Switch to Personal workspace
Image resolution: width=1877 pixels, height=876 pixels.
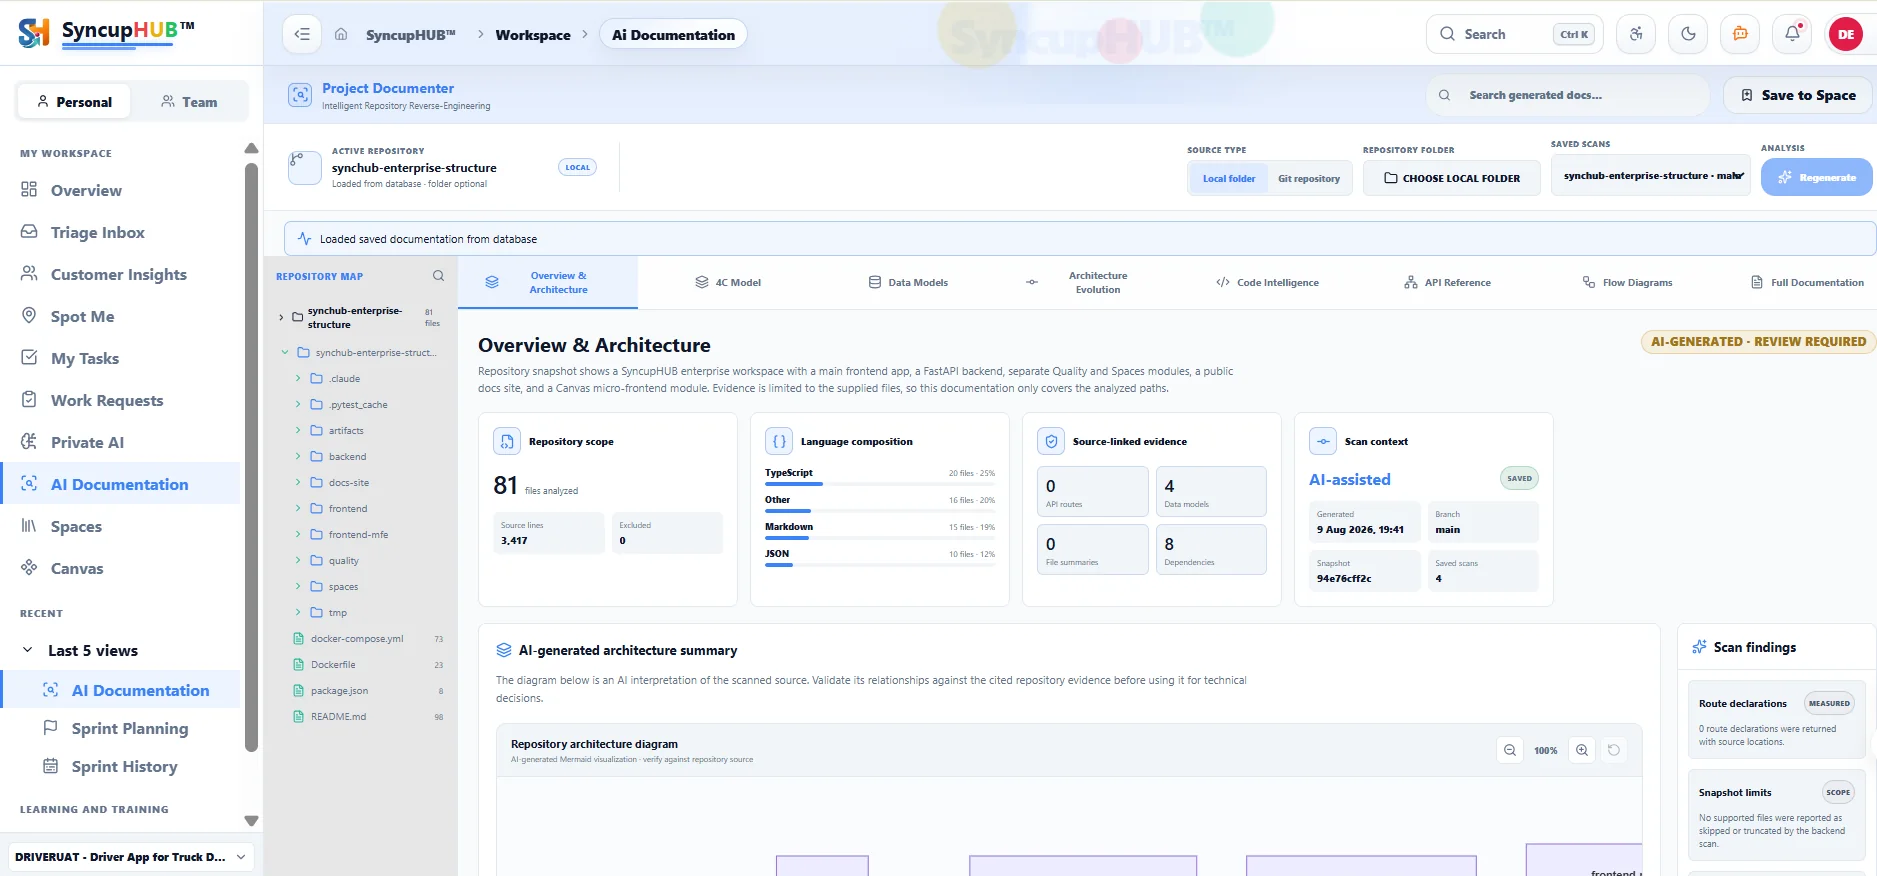click(74, 101)
